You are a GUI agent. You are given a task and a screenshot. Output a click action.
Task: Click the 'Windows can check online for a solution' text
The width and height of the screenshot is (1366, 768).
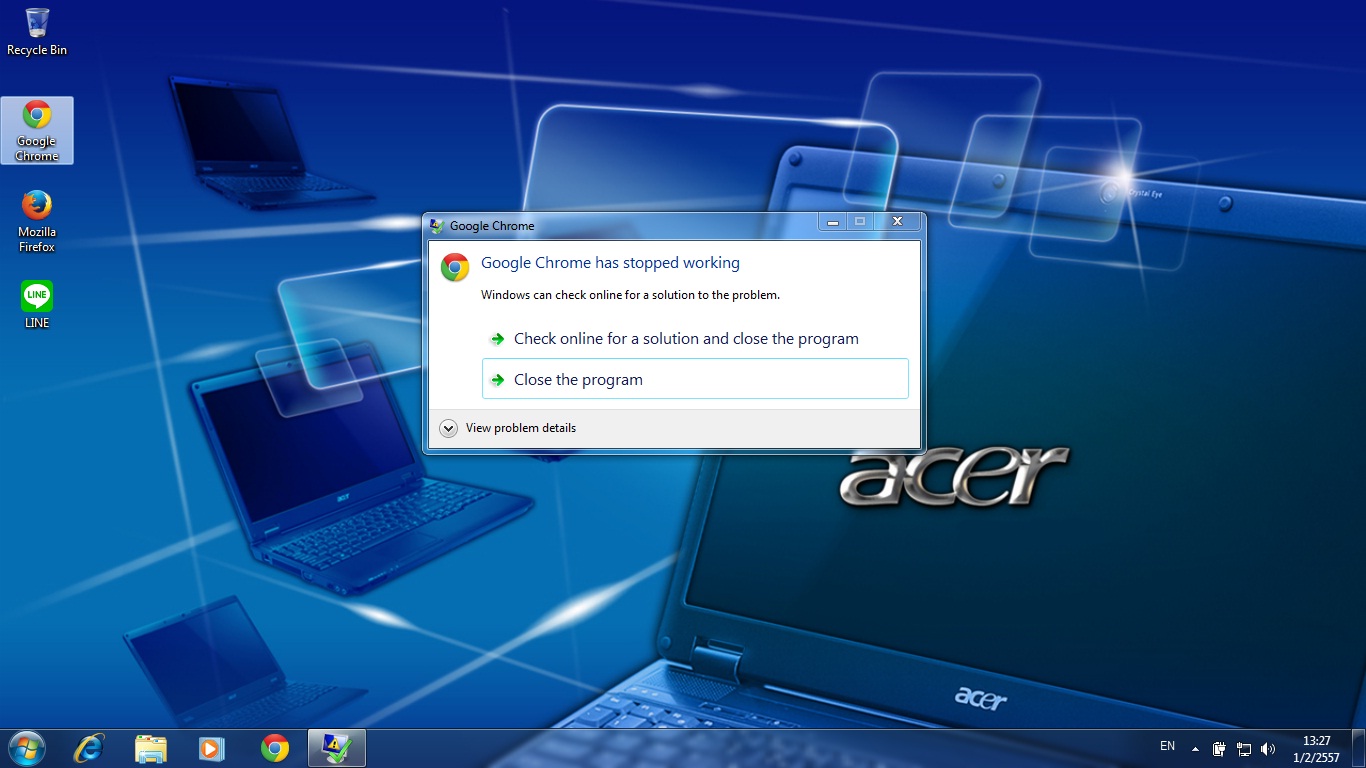(x=630, y=295)
